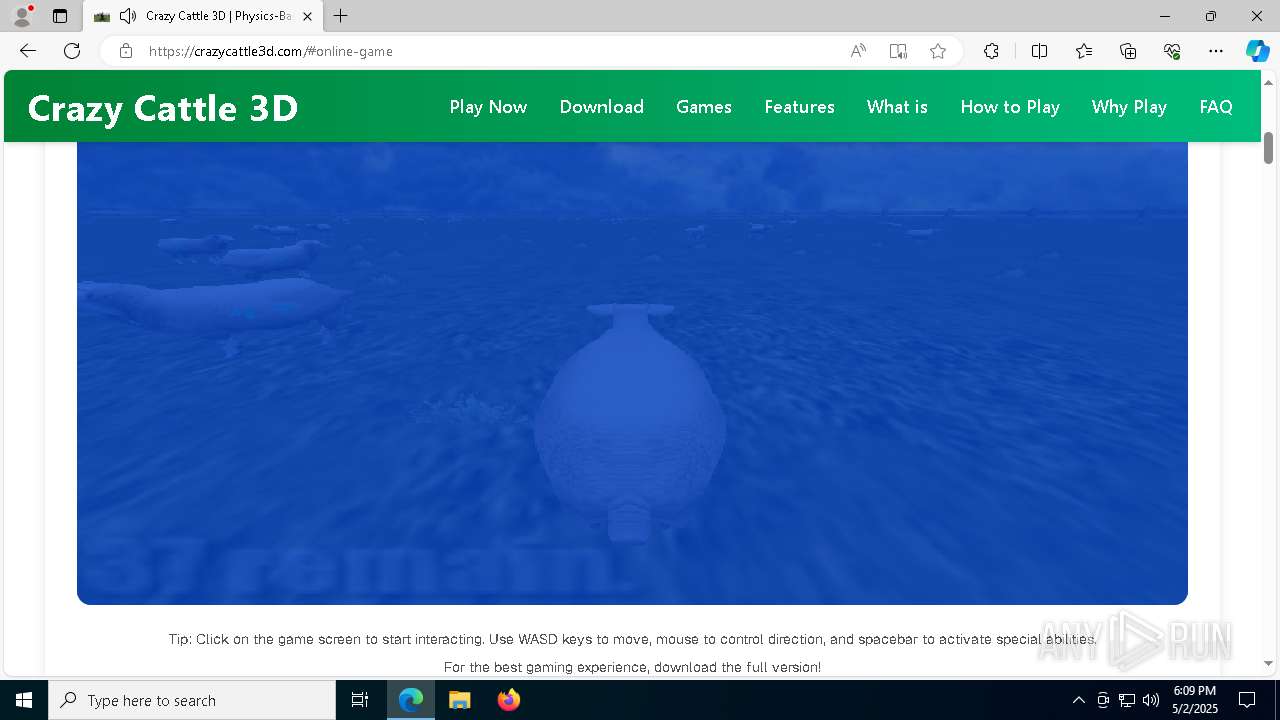The image size is (1280, 720).
Task: Launch Firefox from the taskbar
Action: click(x=508, y=700)
